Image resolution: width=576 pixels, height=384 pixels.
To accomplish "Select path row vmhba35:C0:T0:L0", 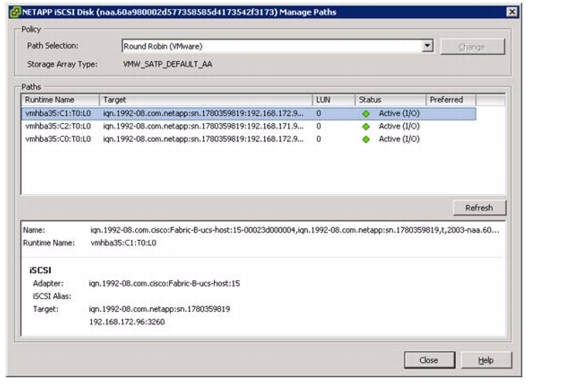I will pyautogui.click(x=249, y=139).
